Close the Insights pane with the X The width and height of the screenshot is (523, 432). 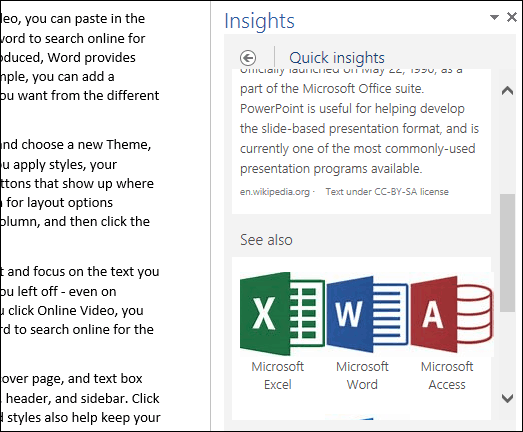(x=512, y=17)
